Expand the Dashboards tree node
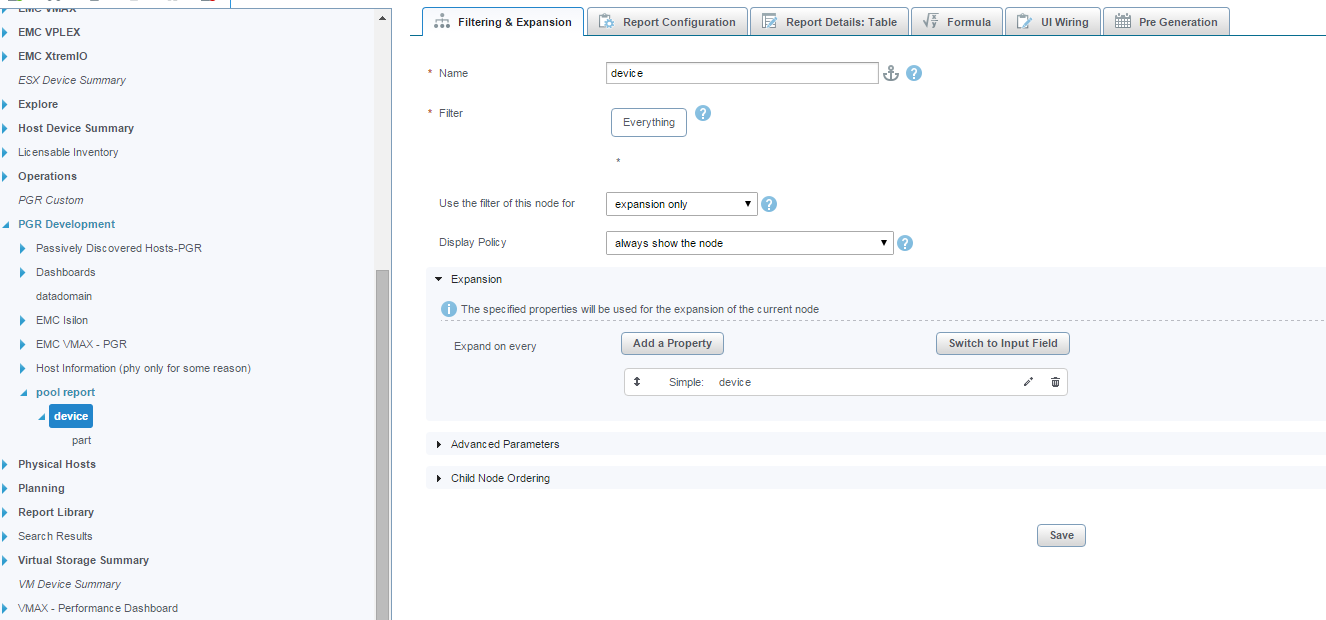Screen dimensions: 1326x620 23,272
